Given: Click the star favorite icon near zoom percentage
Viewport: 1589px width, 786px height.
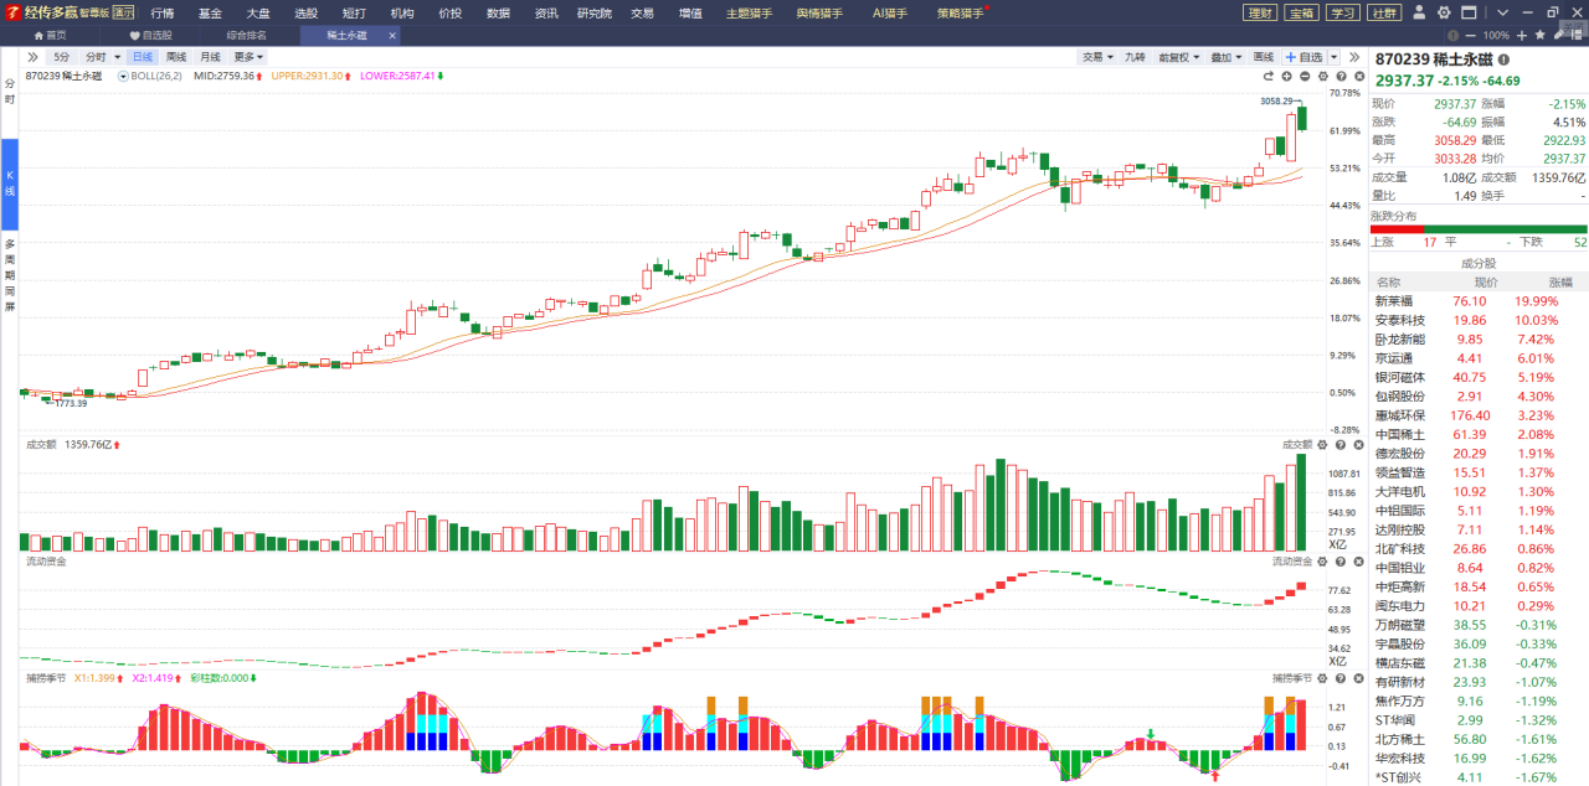Looking at the screenshot, I should point(1541,35).
